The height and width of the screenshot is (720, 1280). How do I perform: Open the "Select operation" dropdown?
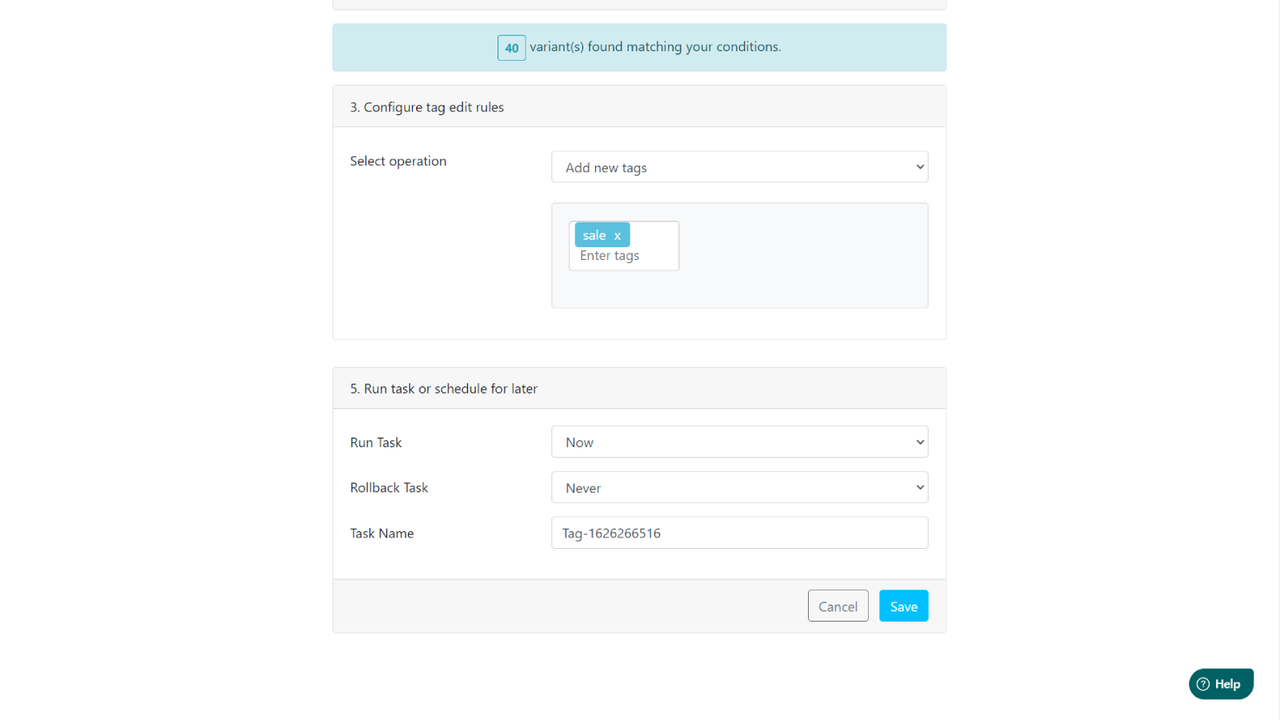tap(739, 166)
